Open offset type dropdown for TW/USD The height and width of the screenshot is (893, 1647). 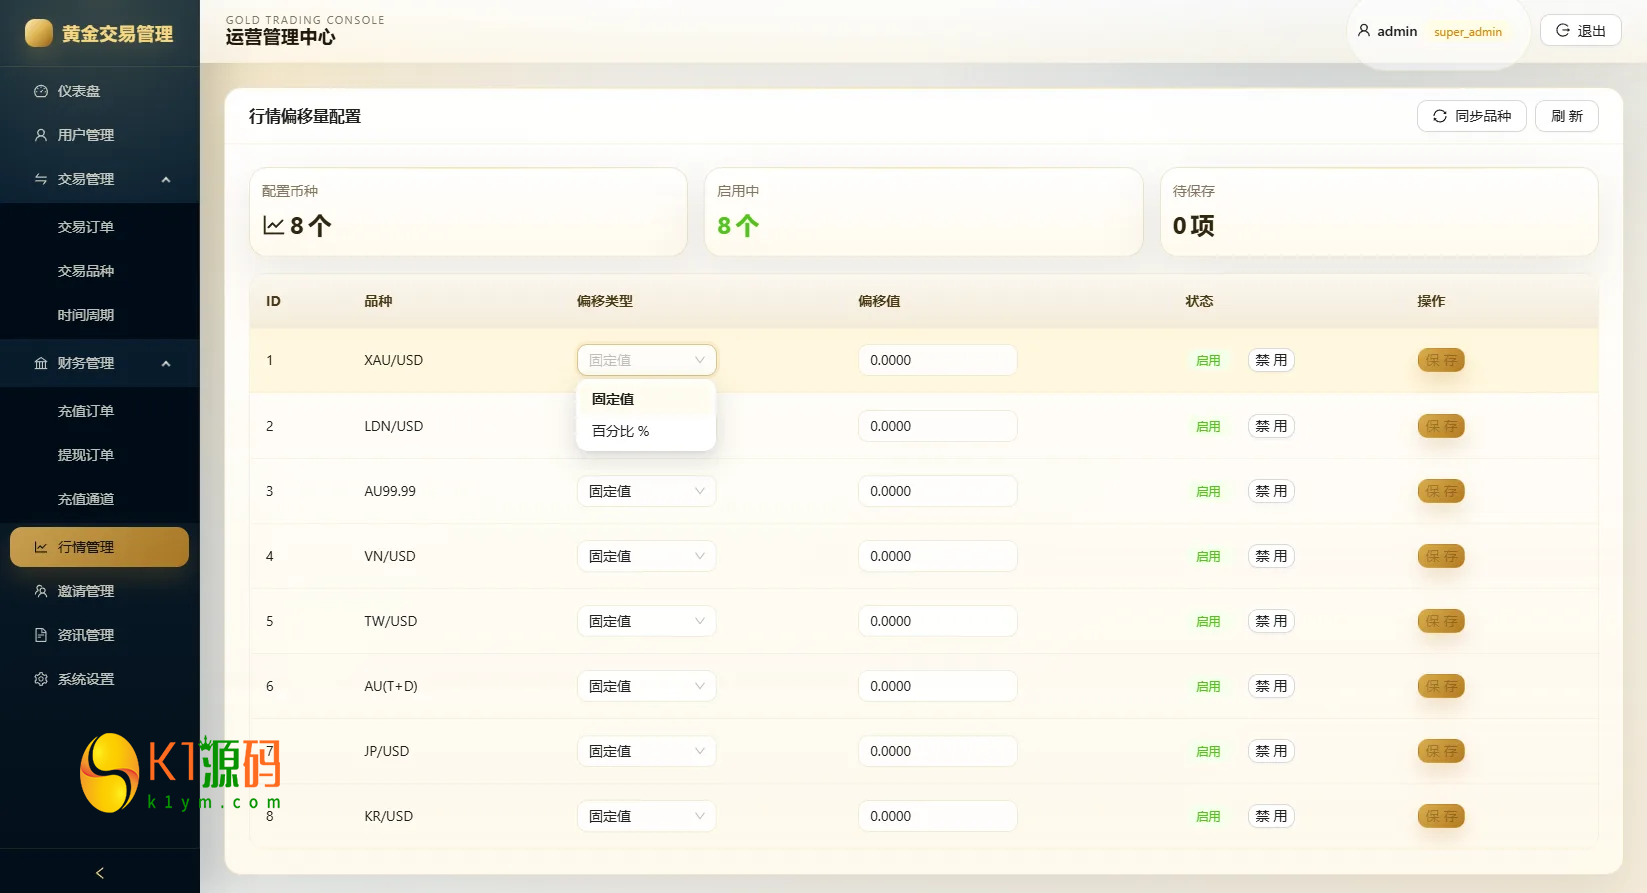647,621
